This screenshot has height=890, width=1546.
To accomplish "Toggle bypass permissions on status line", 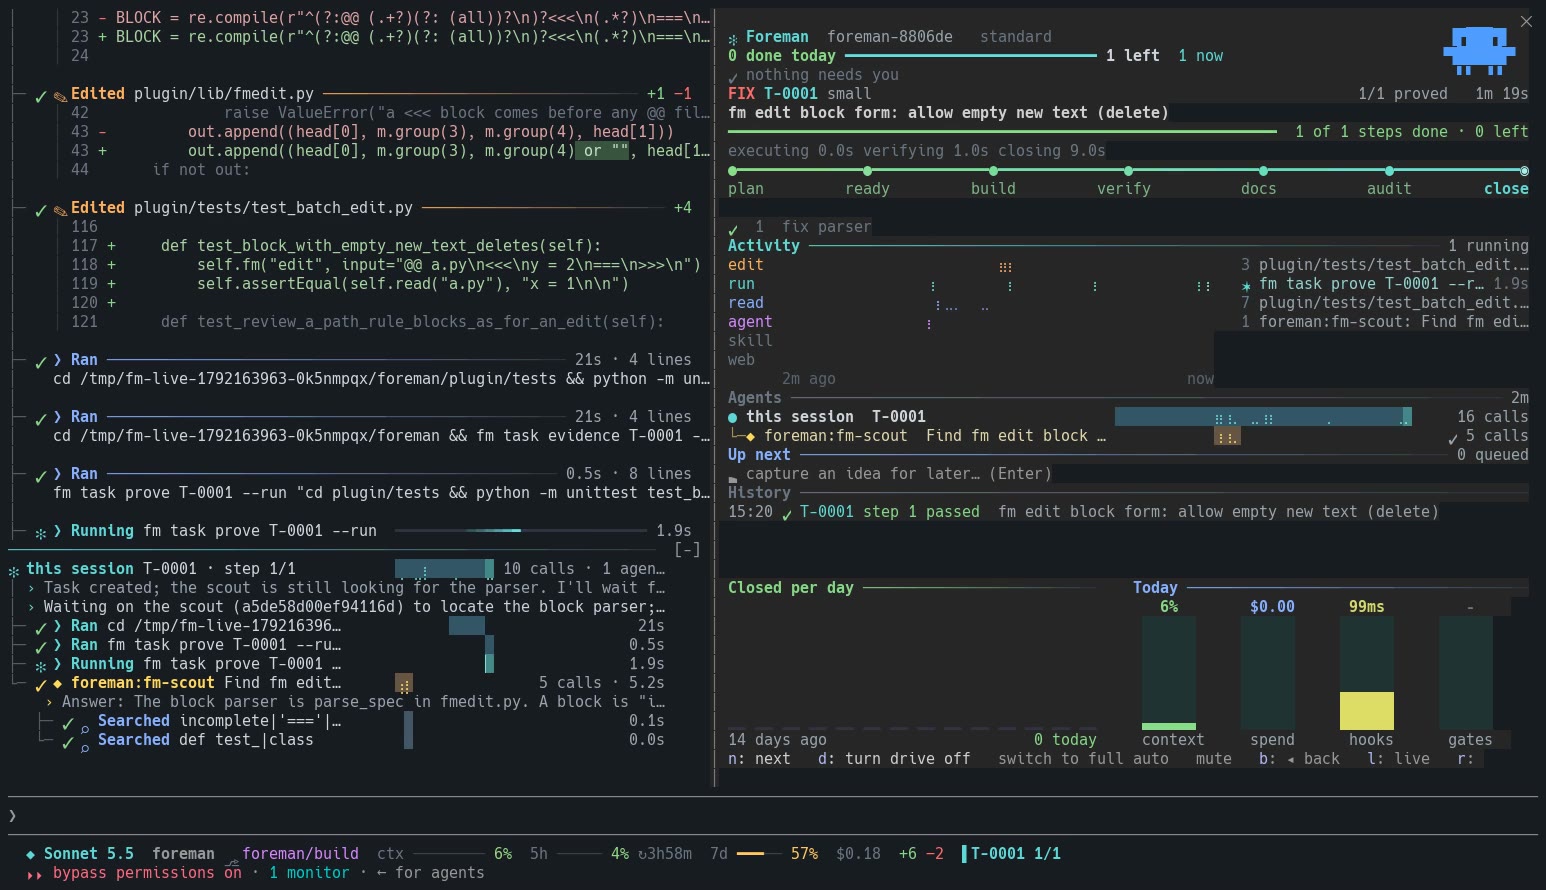I will pos(147,873).
